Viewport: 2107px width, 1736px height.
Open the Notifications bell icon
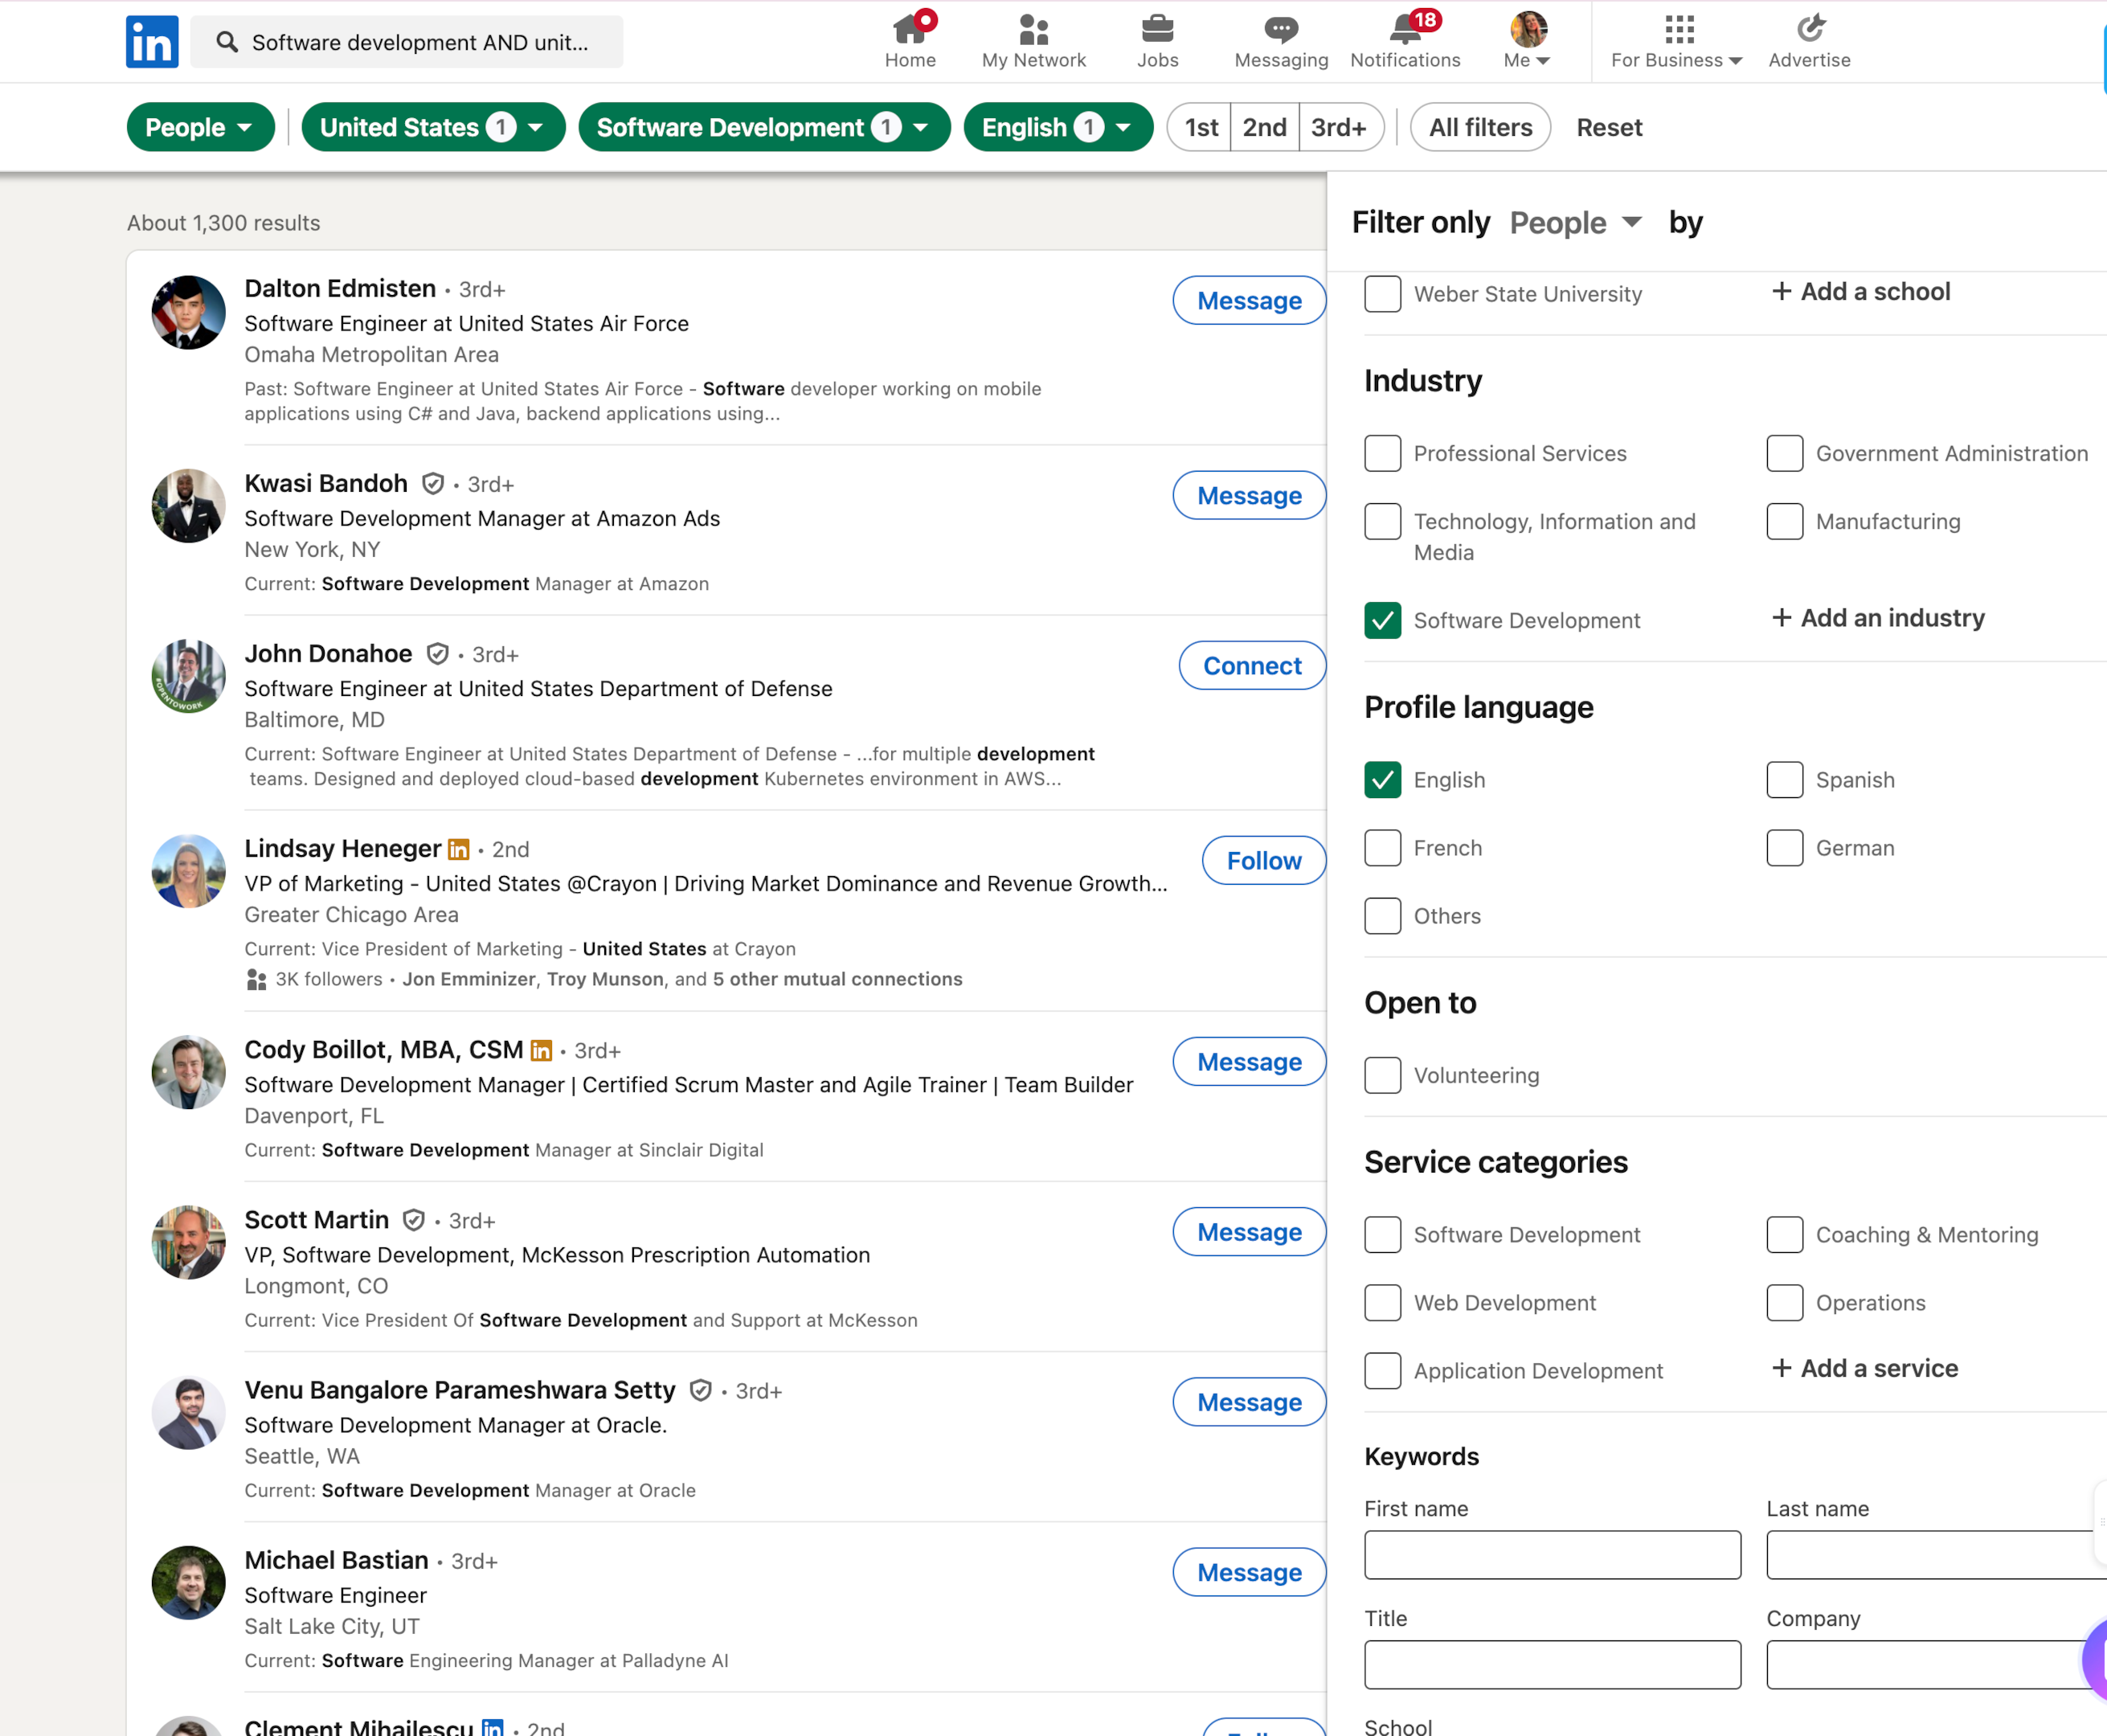pyautogui.click(x=1404, y=29)
